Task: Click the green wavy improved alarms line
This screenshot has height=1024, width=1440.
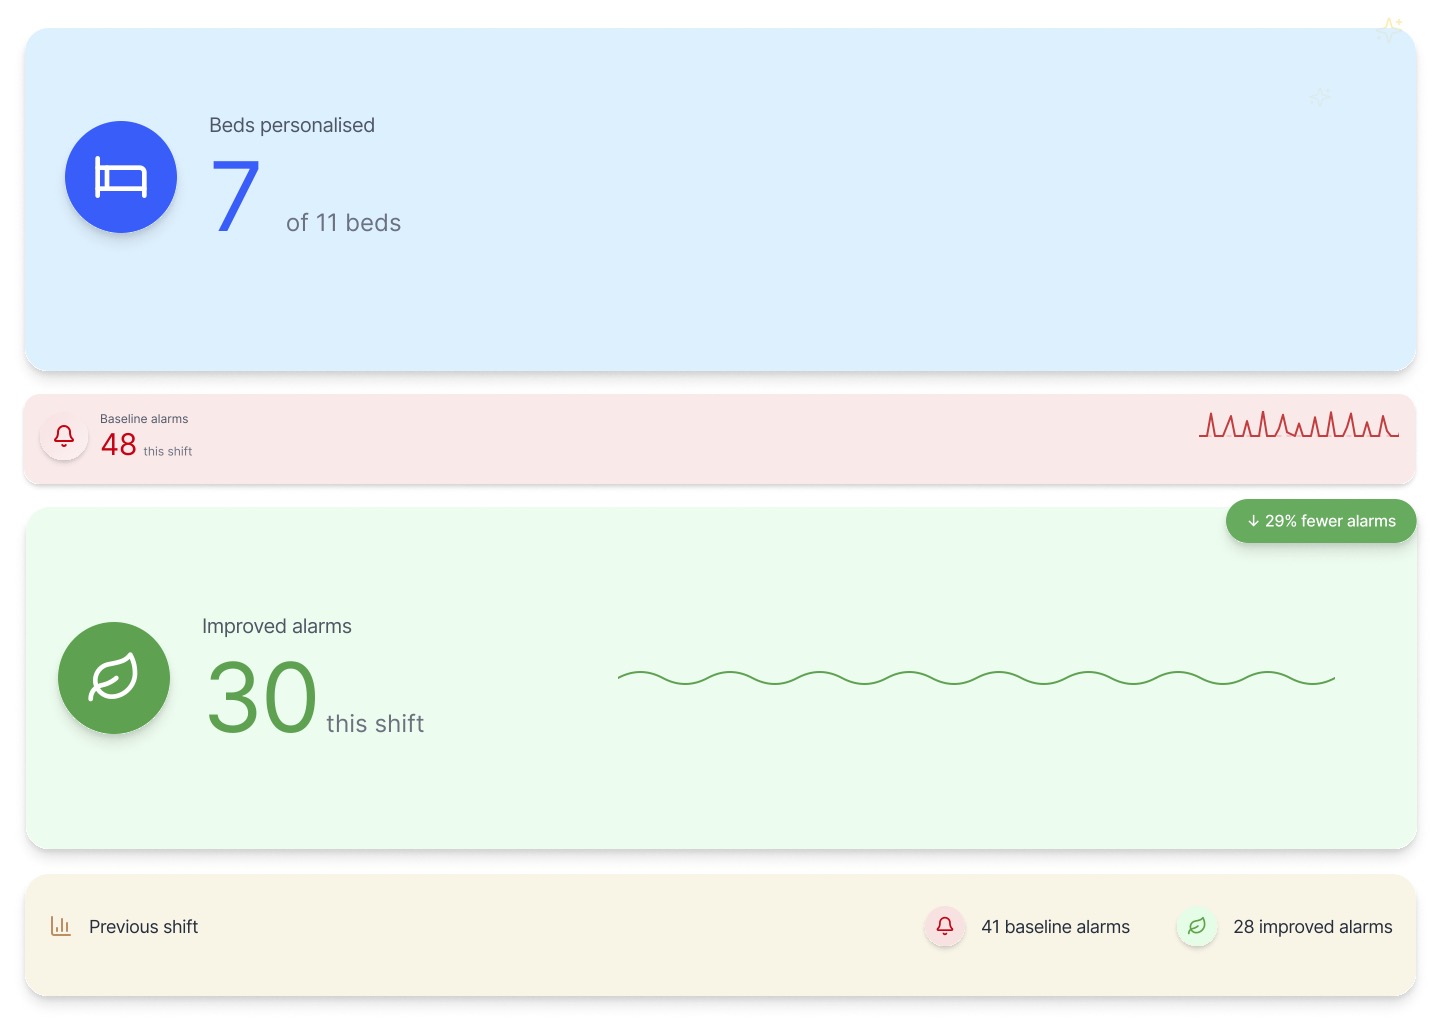Action: [x=976, y=678]
